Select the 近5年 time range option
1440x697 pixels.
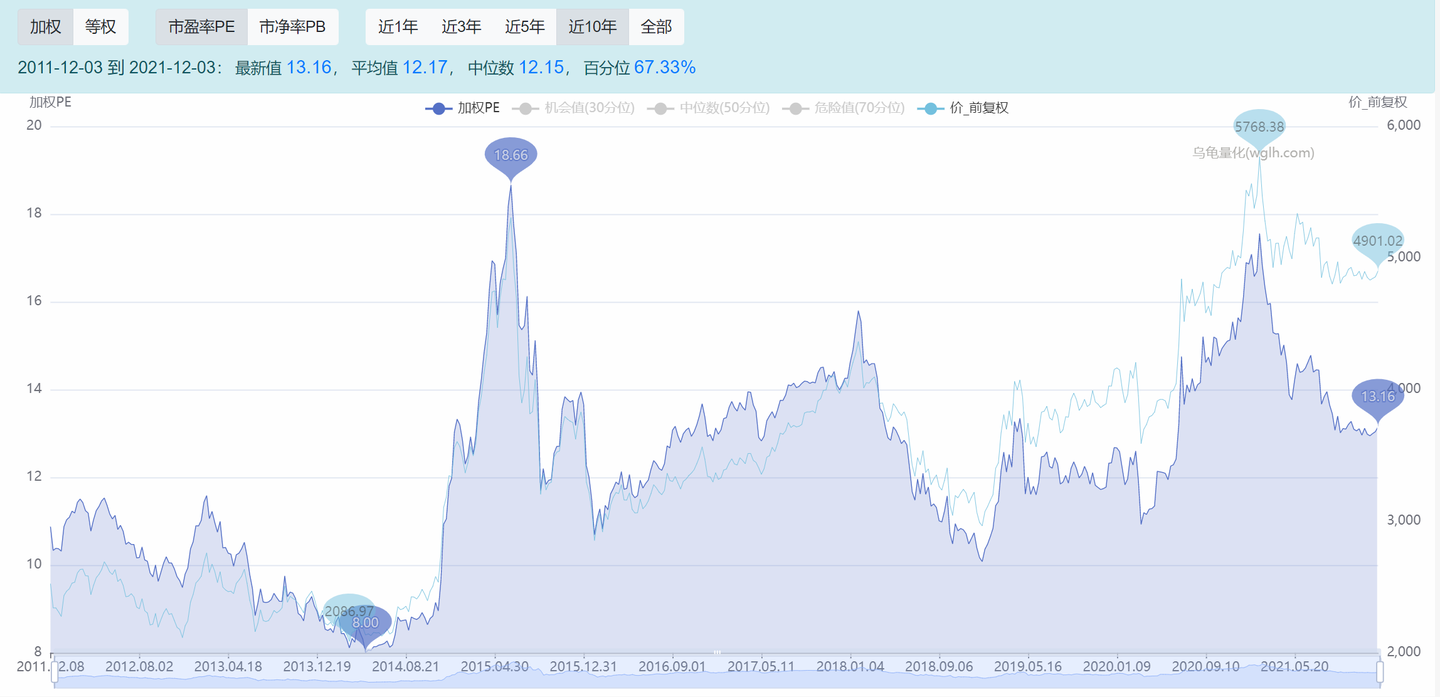coord(525,26)
